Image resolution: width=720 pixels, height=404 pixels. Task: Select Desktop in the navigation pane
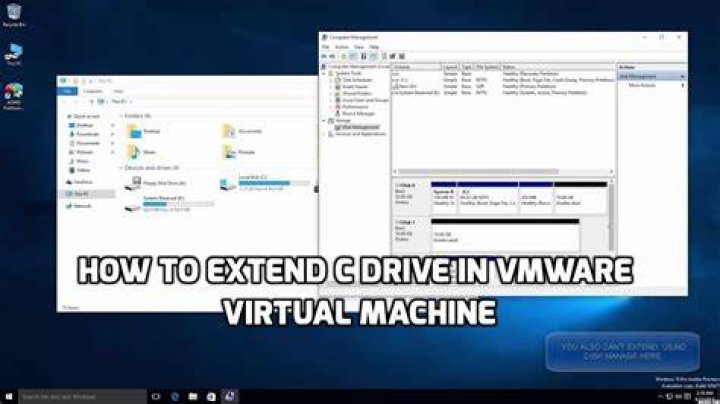tap(82, 125)
